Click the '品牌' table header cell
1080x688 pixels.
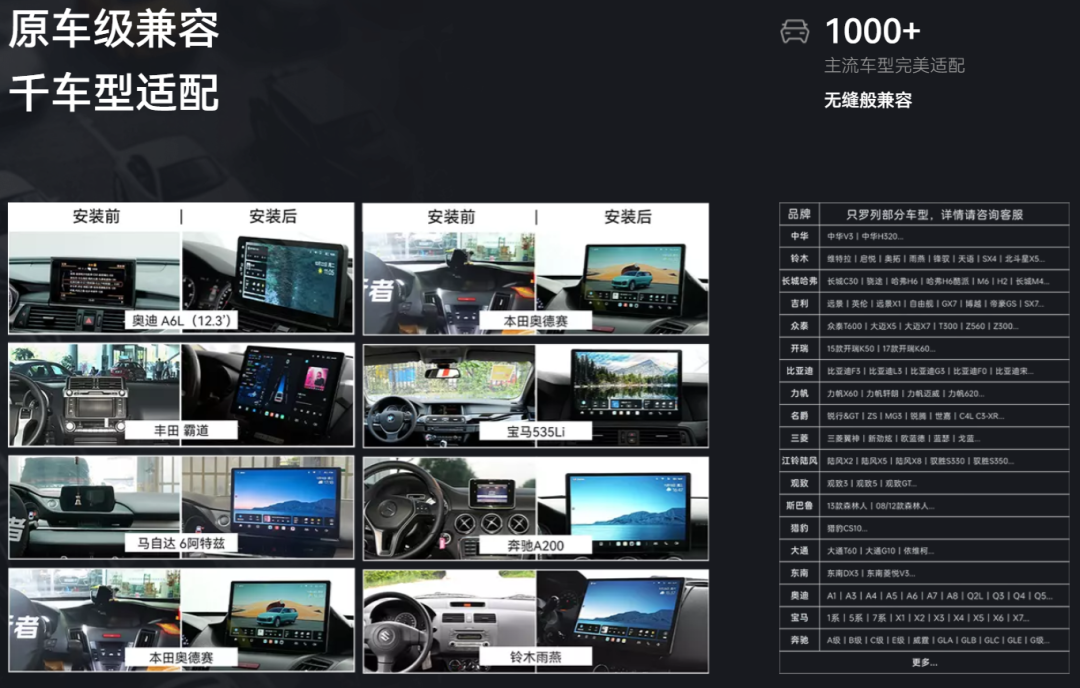click(799, 214)
